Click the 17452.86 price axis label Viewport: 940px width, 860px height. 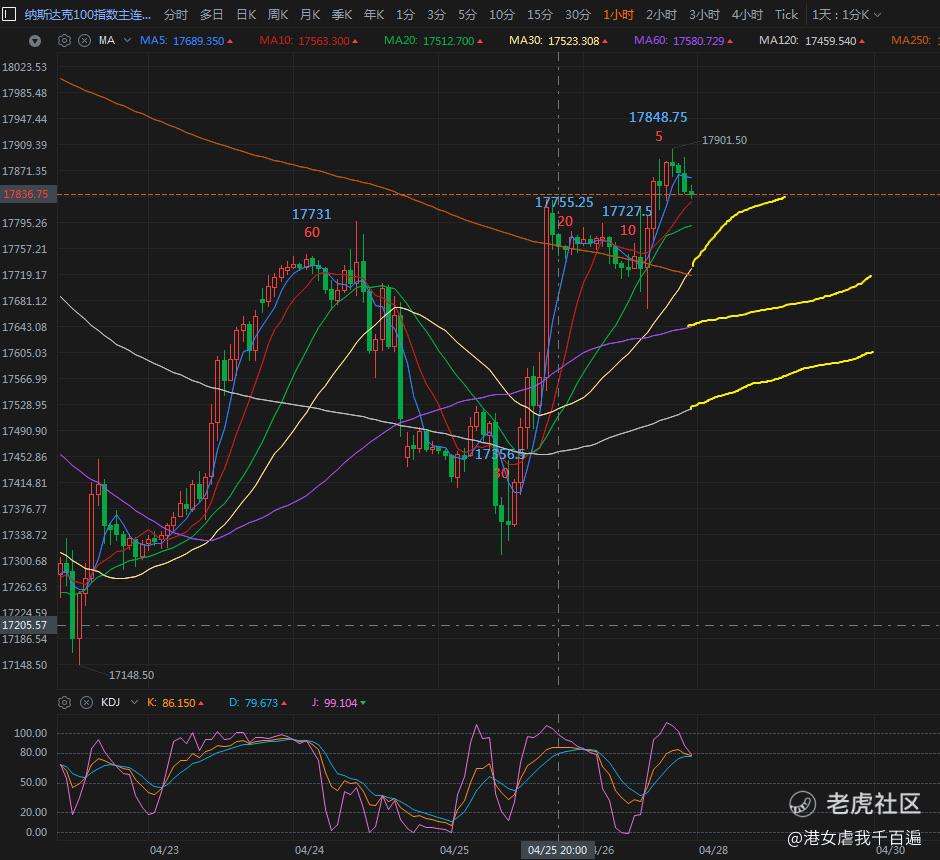coord(25,457)
